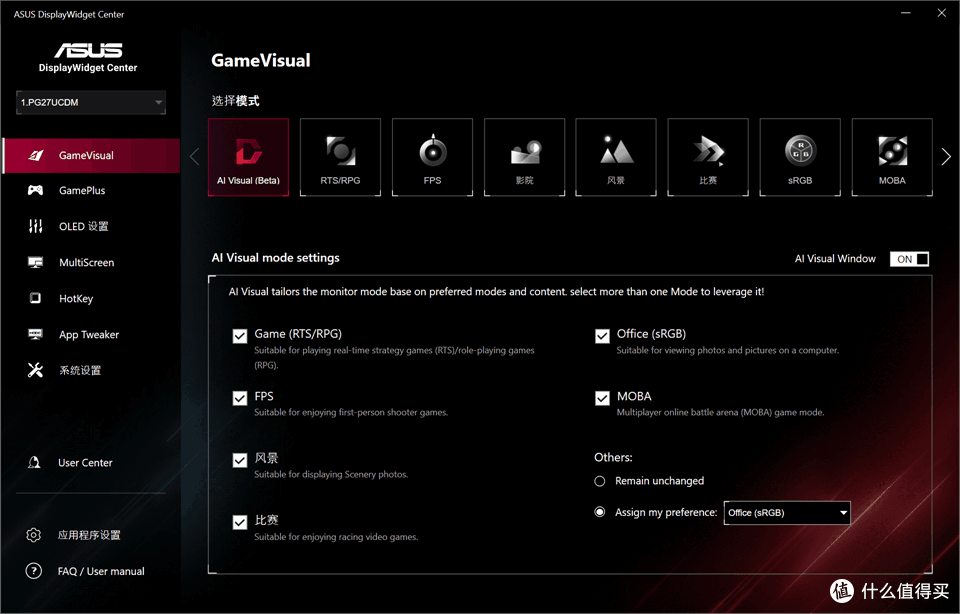Toggle the AI Visual Window ON switch
This screenshot has width=960, height=614.
909,259
